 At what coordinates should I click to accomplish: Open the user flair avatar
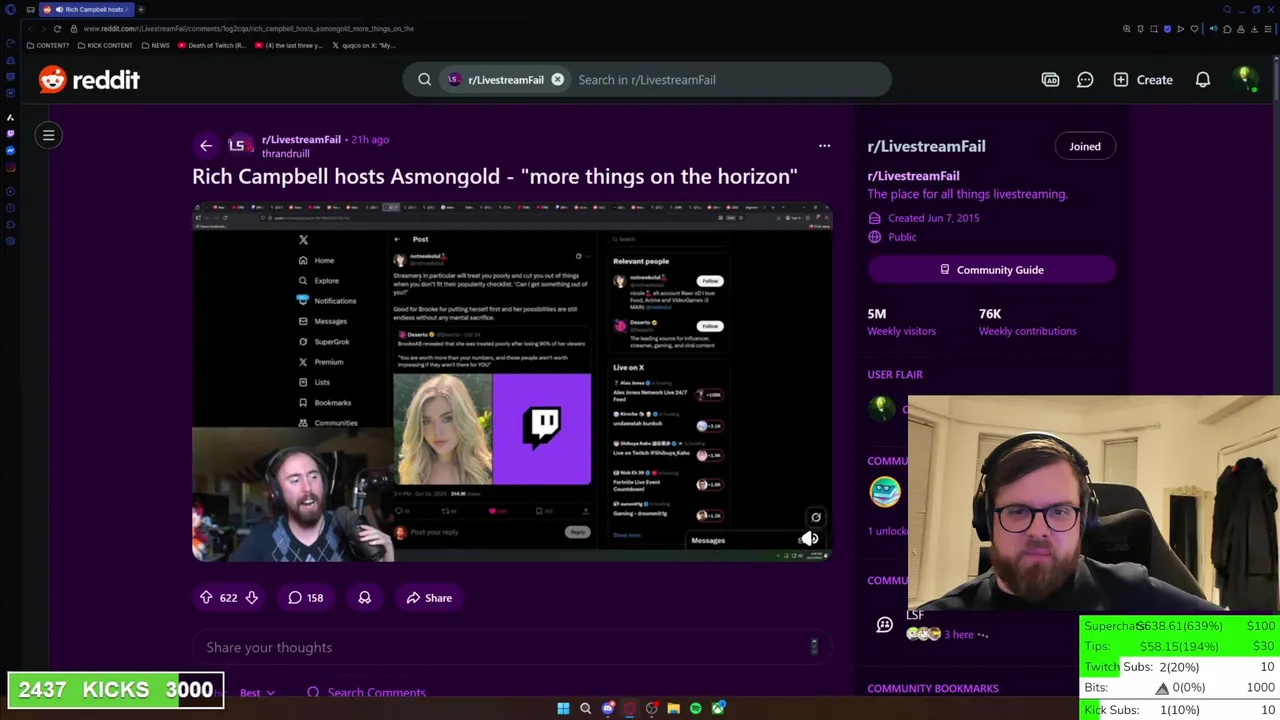(882, 408)
